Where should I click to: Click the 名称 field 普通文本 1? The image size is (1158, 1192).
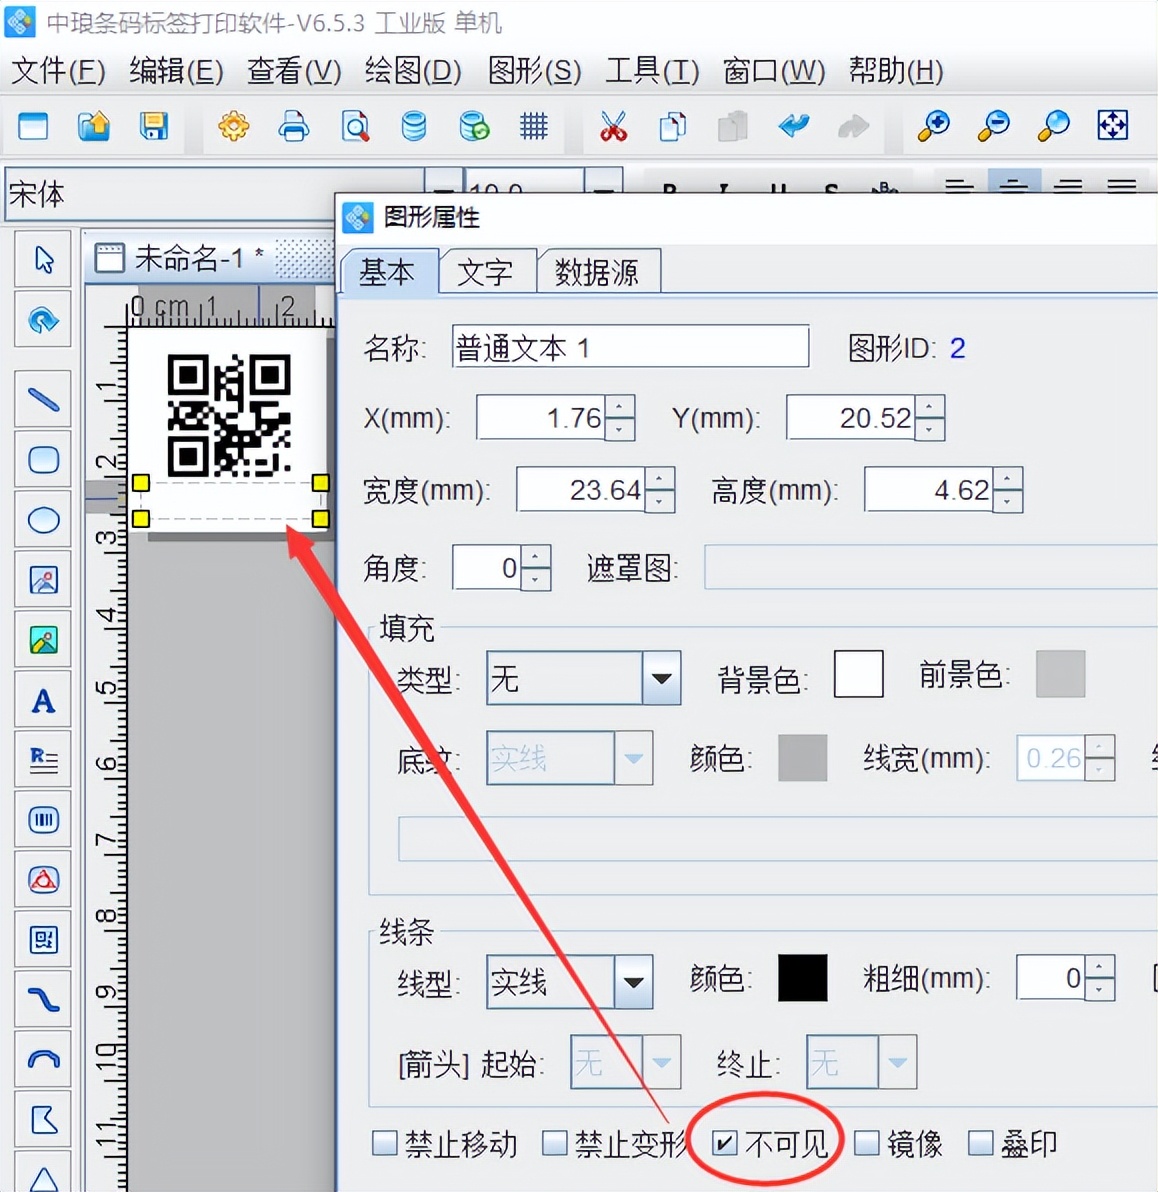coord(630,347)
